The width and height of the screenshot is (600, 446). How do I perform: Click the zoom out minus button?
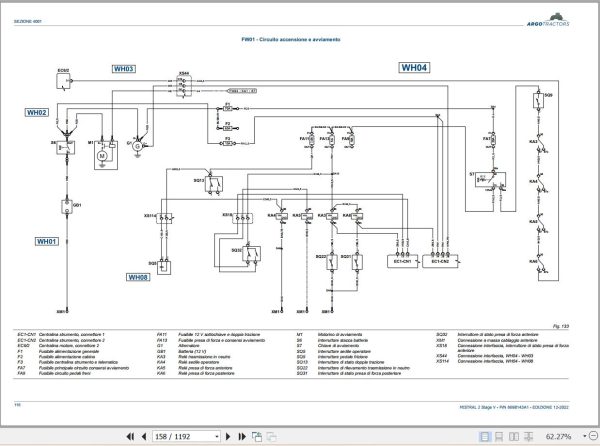coord(593,436)
